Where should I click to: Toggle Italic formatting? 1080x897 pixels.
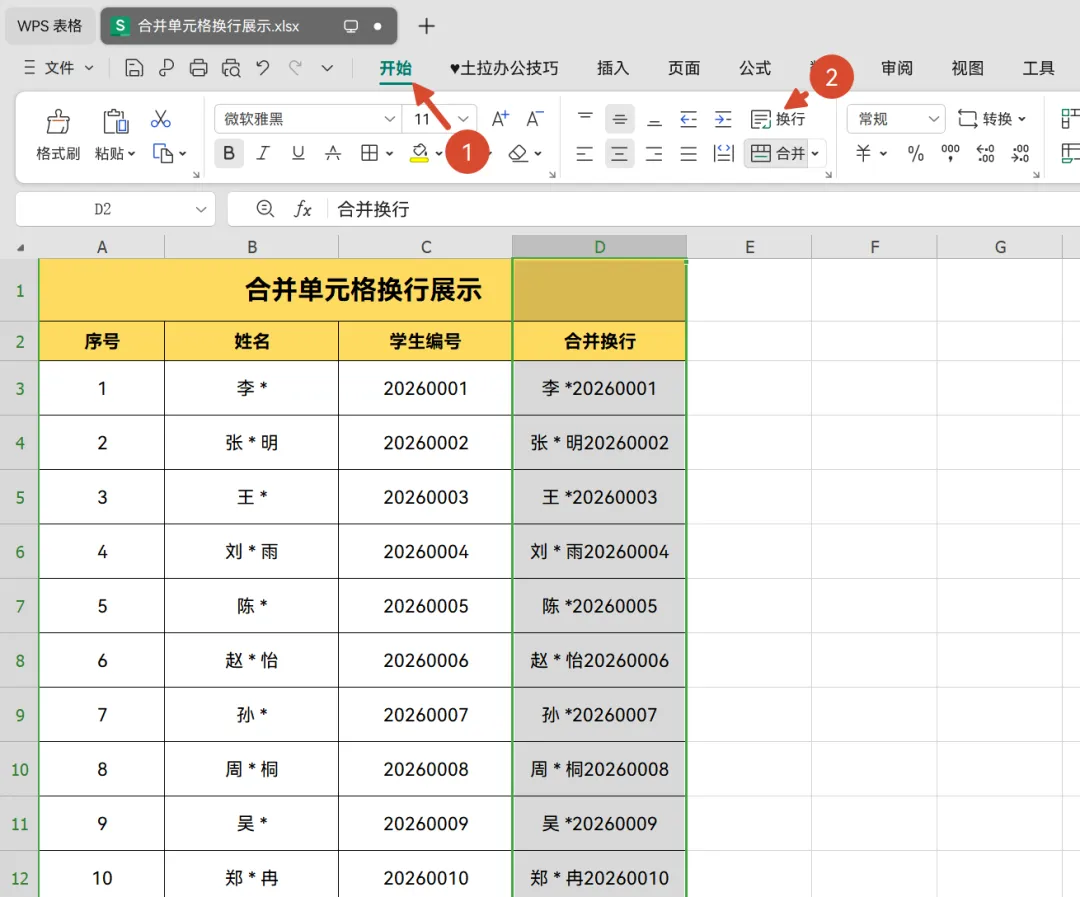263,153
